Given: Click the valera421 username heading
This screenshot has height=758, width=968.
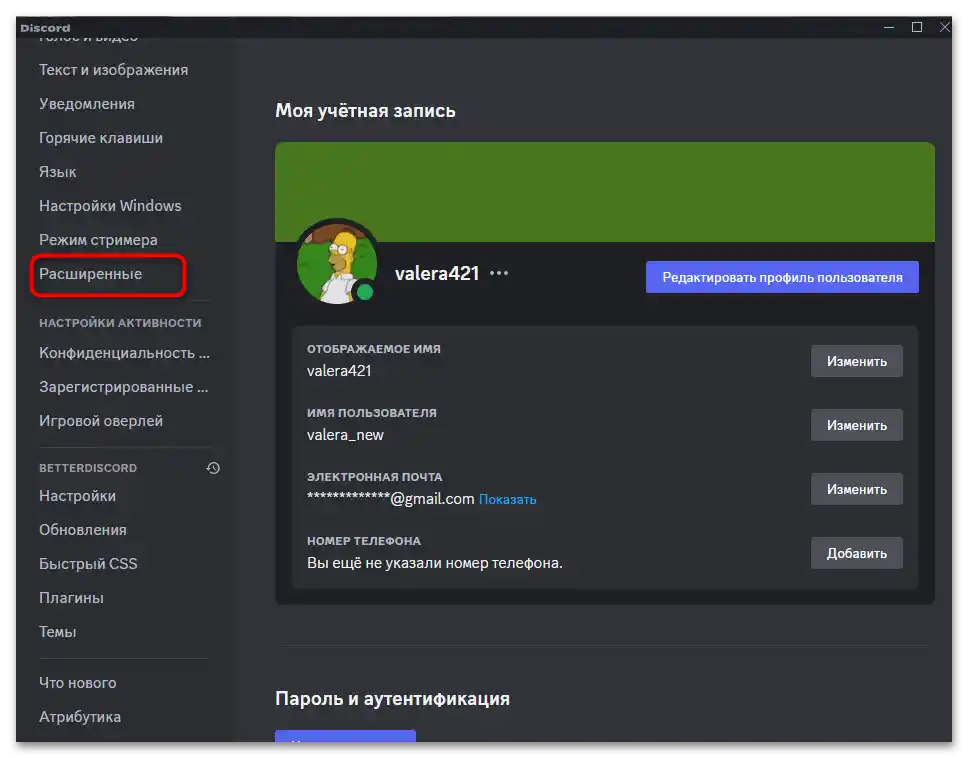Looking at the screenshot, I should tap(437, 273).
